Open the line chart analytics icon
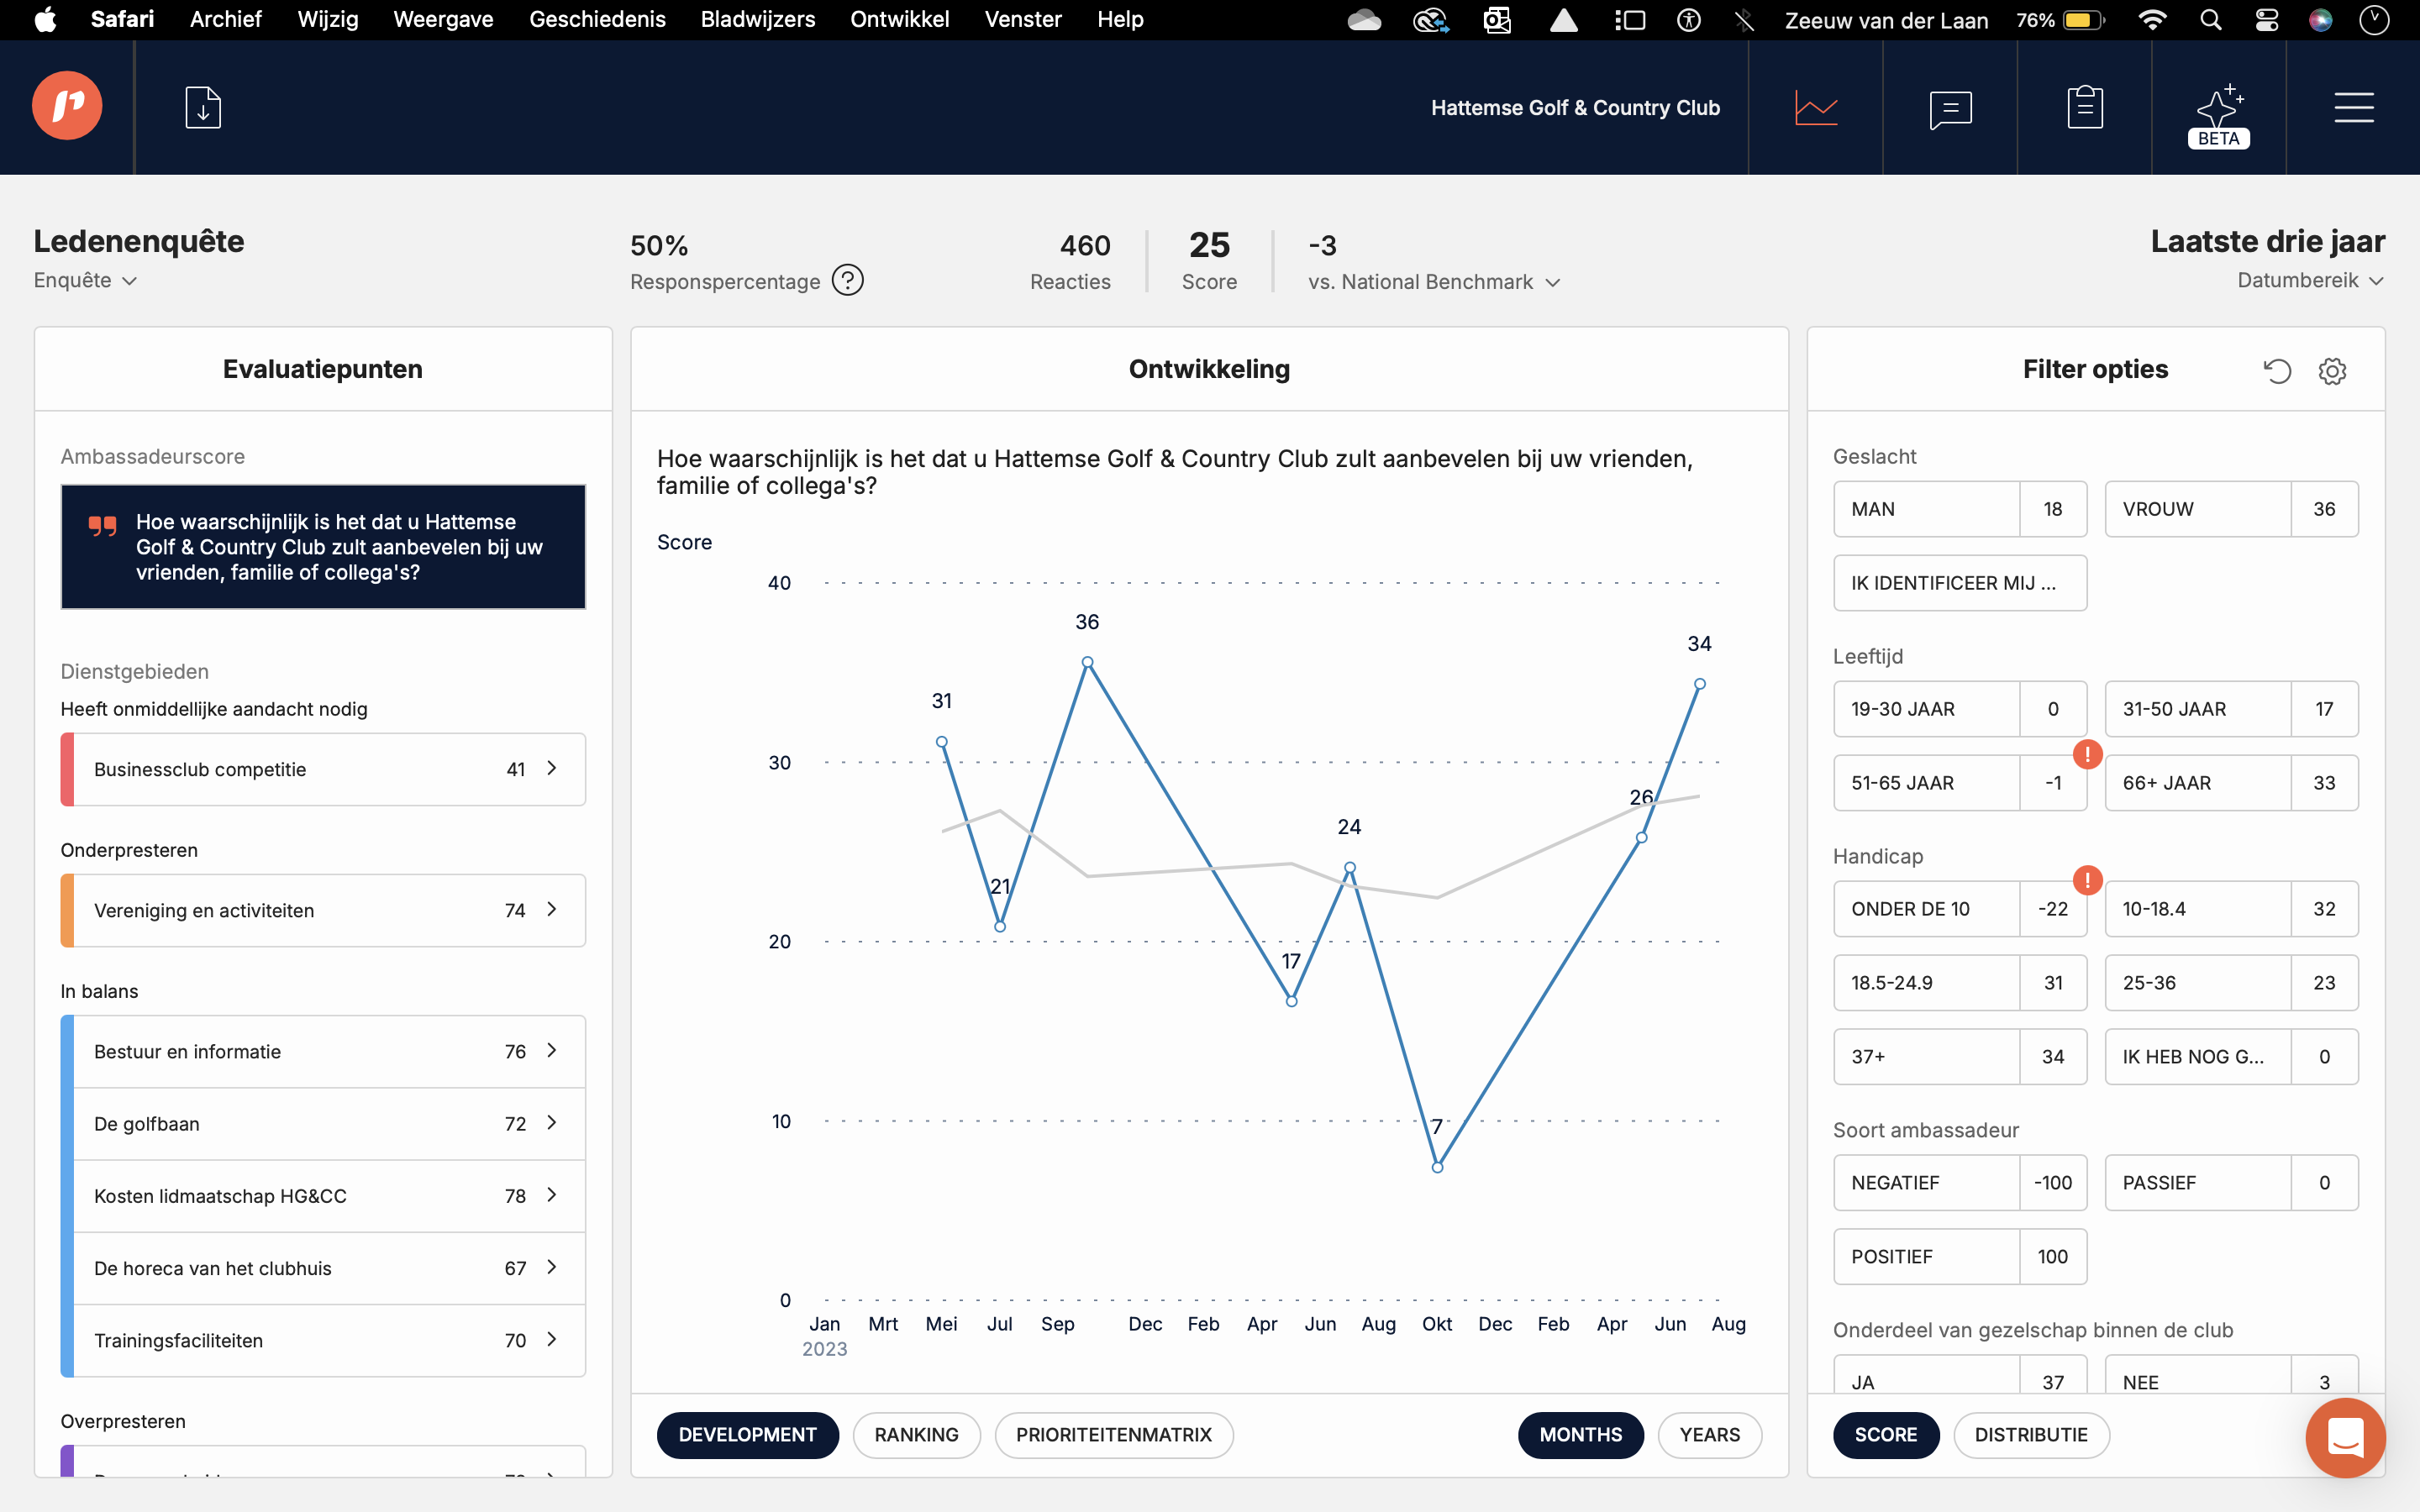The height and width of the screenshot is (1512, 2420). 1815,107
